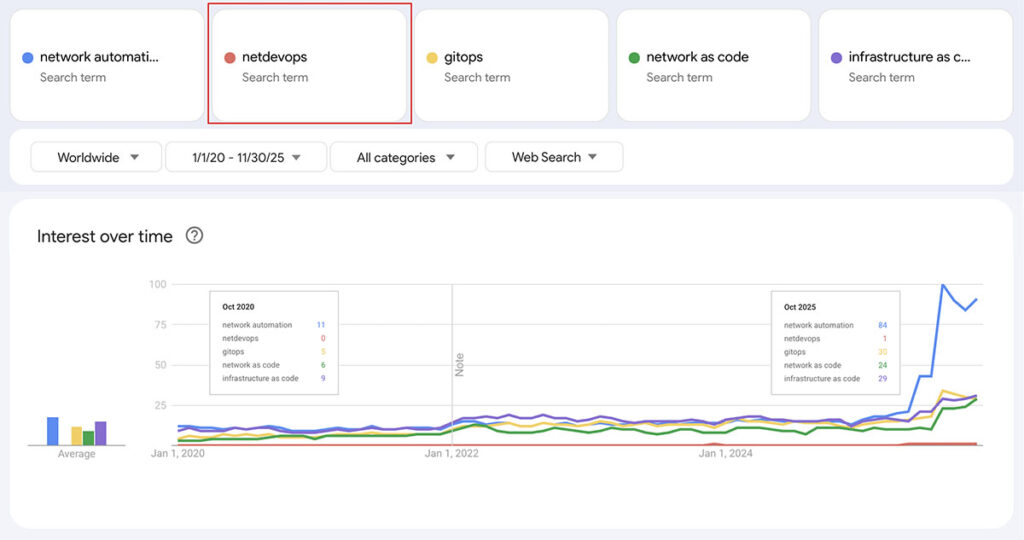Select the gitops search term card
The height and width of the screenshot is (540, 1024).
[511, 65]
